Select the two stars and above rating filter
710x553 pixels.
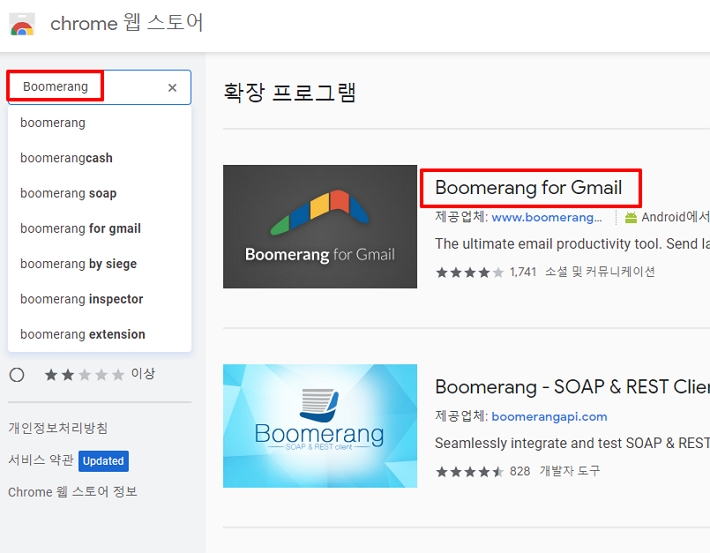click(x=17, y=375)
